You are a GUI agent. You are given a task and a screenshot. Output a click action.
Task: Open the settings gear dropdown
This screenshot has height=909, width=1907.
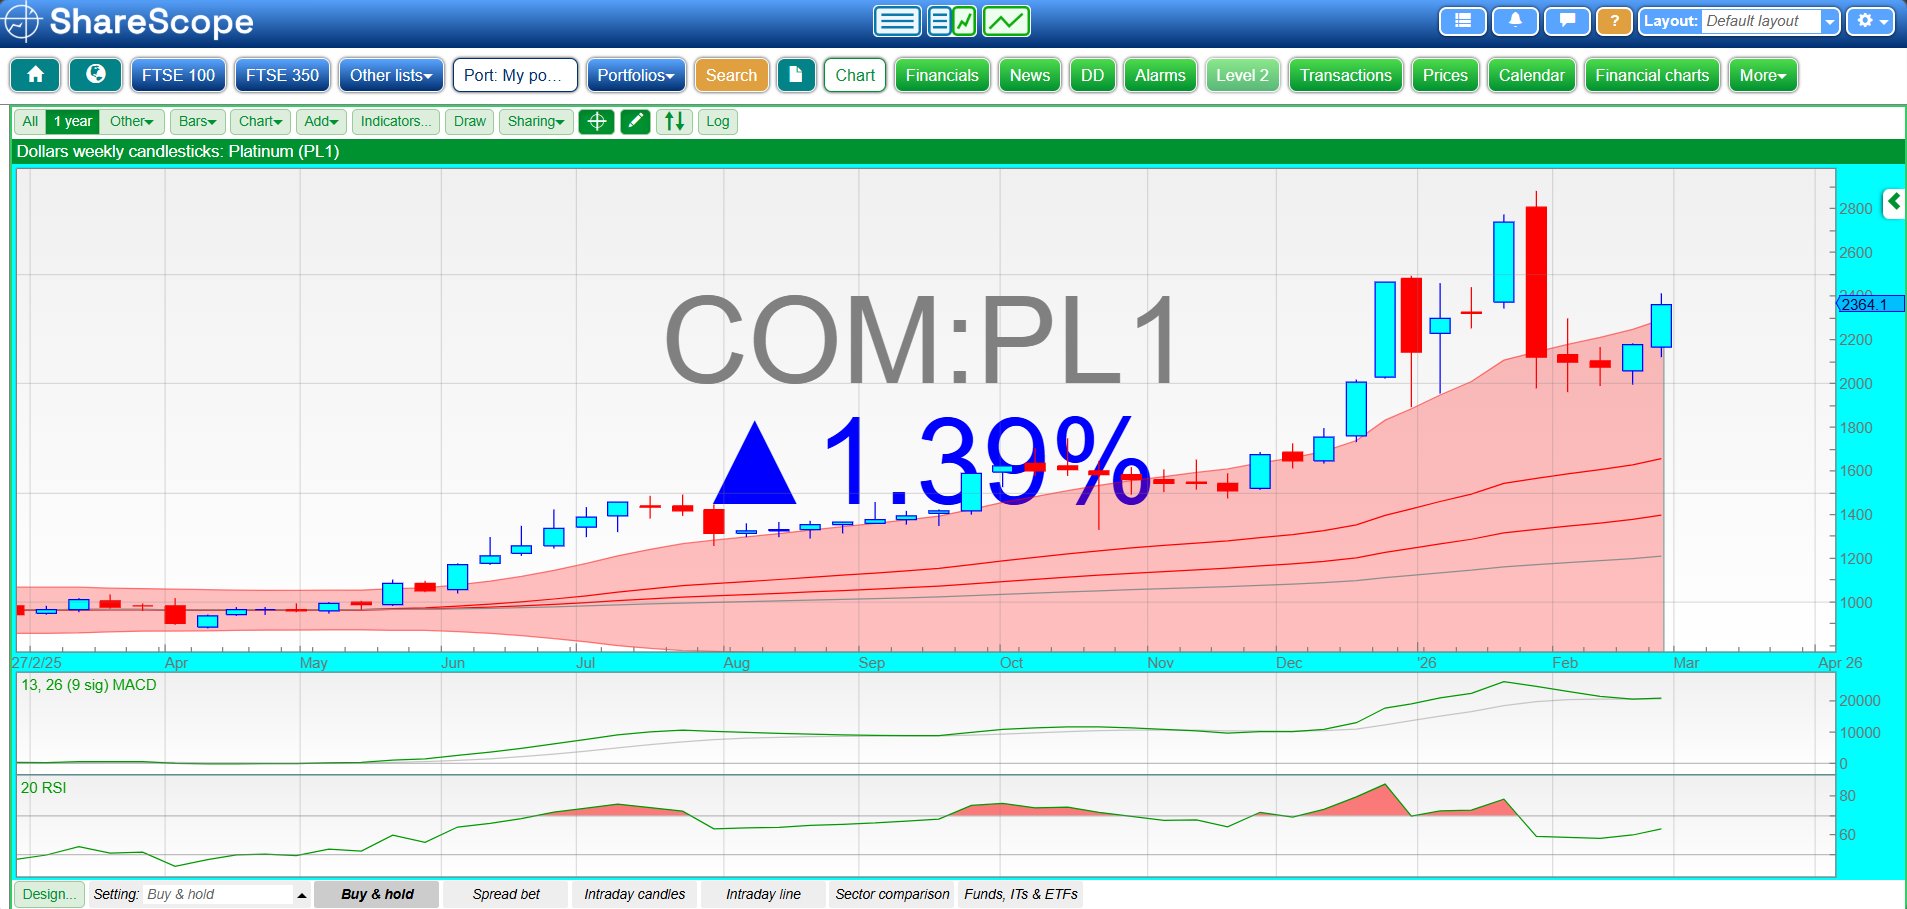1871,21
